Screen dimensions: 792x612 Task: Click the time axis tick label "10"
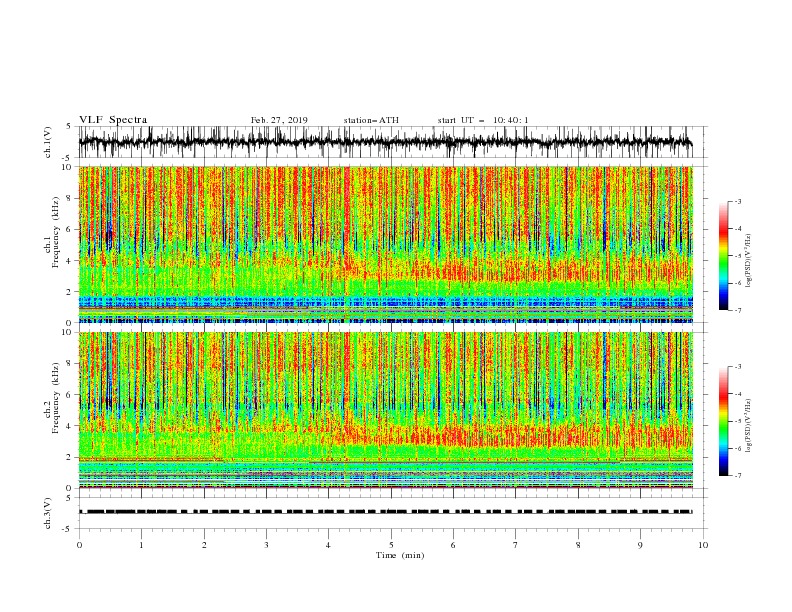pos(703,545)
